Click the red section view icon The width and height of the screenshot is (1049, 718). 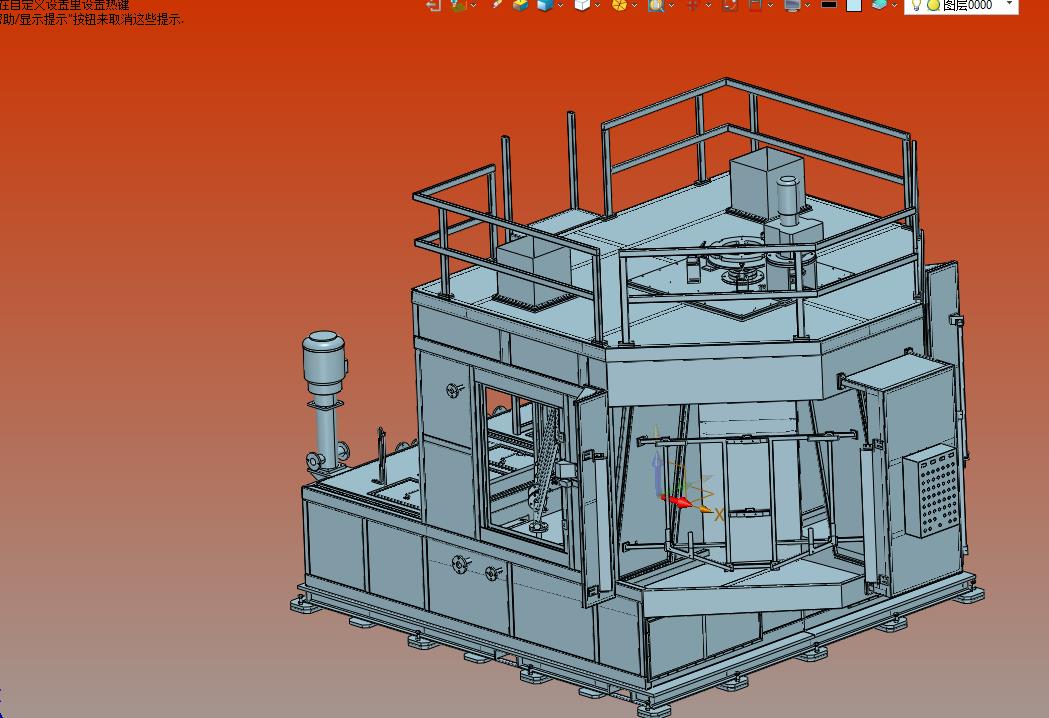pos(755,5)
